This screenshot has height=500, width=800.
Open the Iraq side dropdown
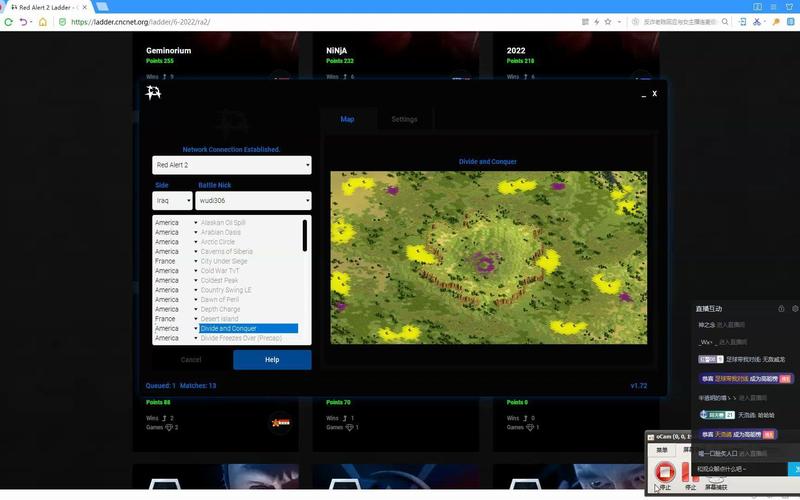pyautogui.click(x=172, y=201)
